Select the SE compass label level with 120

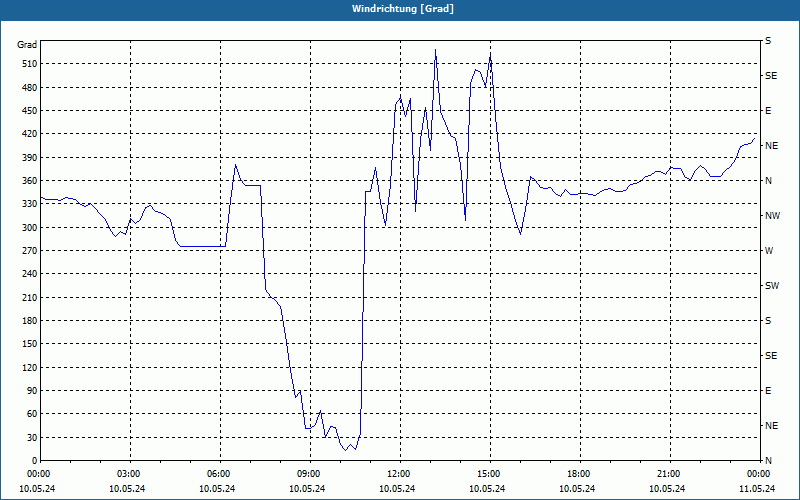point(771,356)
